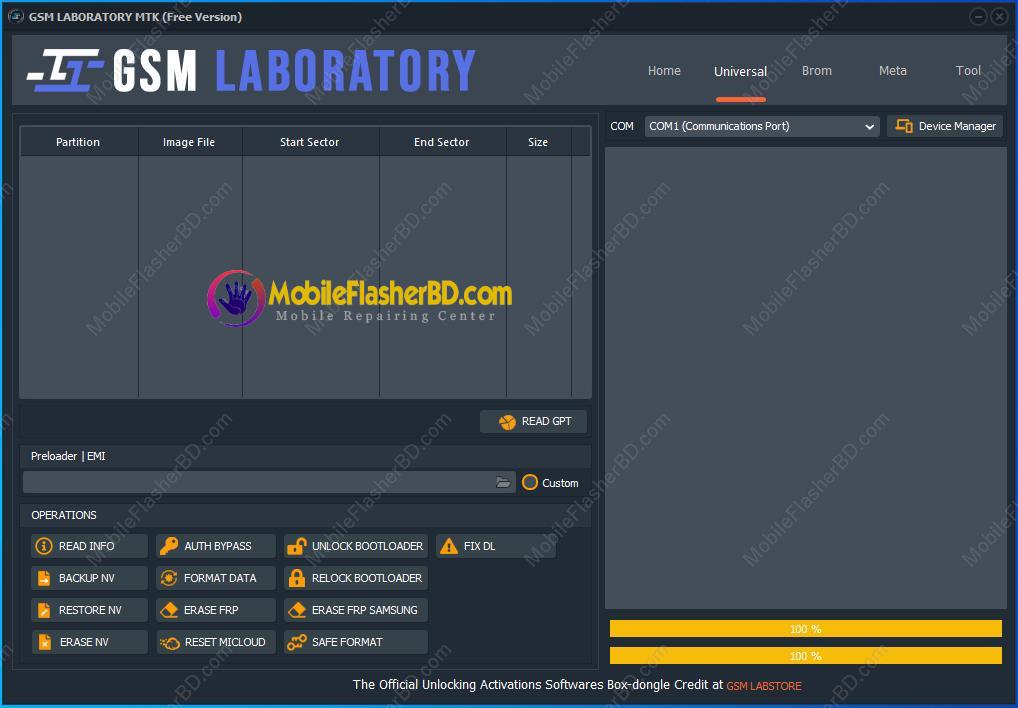Click the RESTORE NV file icon
Image resolution: width=1018 pixels, height=708 pixels.
coord(43,610)
